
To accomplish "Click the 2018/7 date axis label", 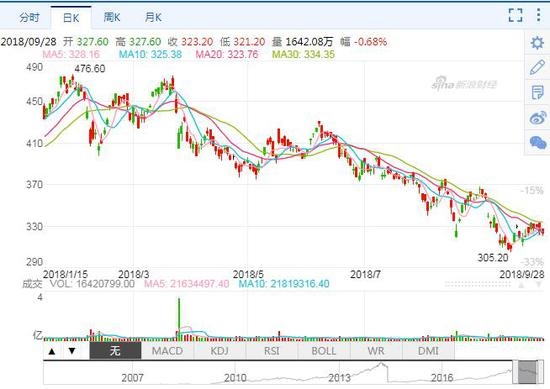I will [x=365, y=274].
